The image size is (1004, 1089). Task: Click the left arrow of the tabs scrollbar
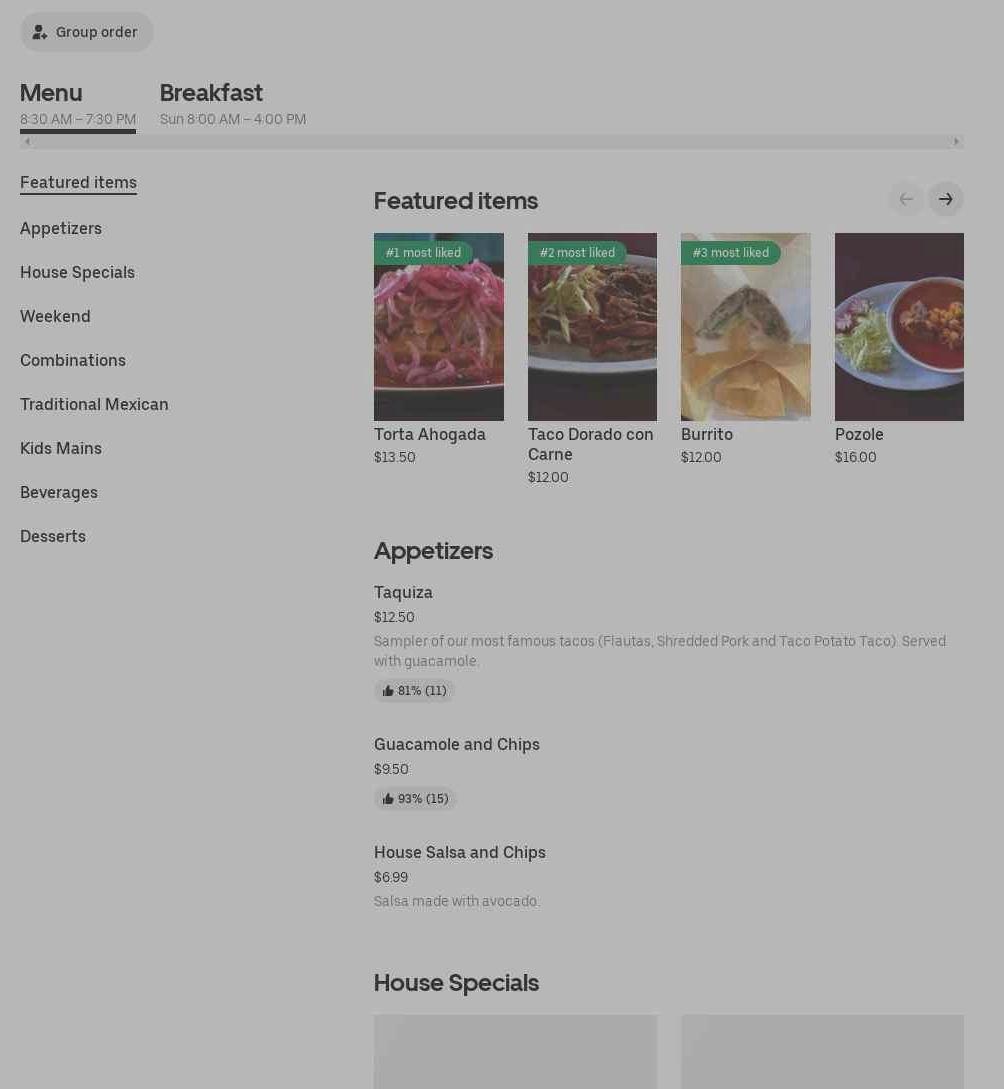click(27, 142)
